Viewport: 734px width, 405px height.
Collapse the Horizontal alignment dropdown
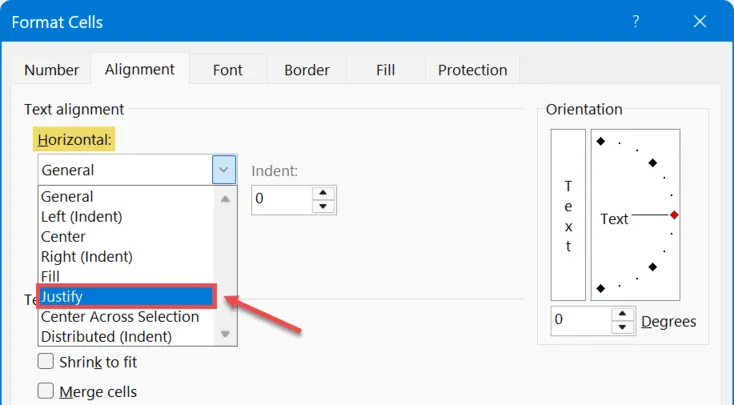[x=224, y=170]
